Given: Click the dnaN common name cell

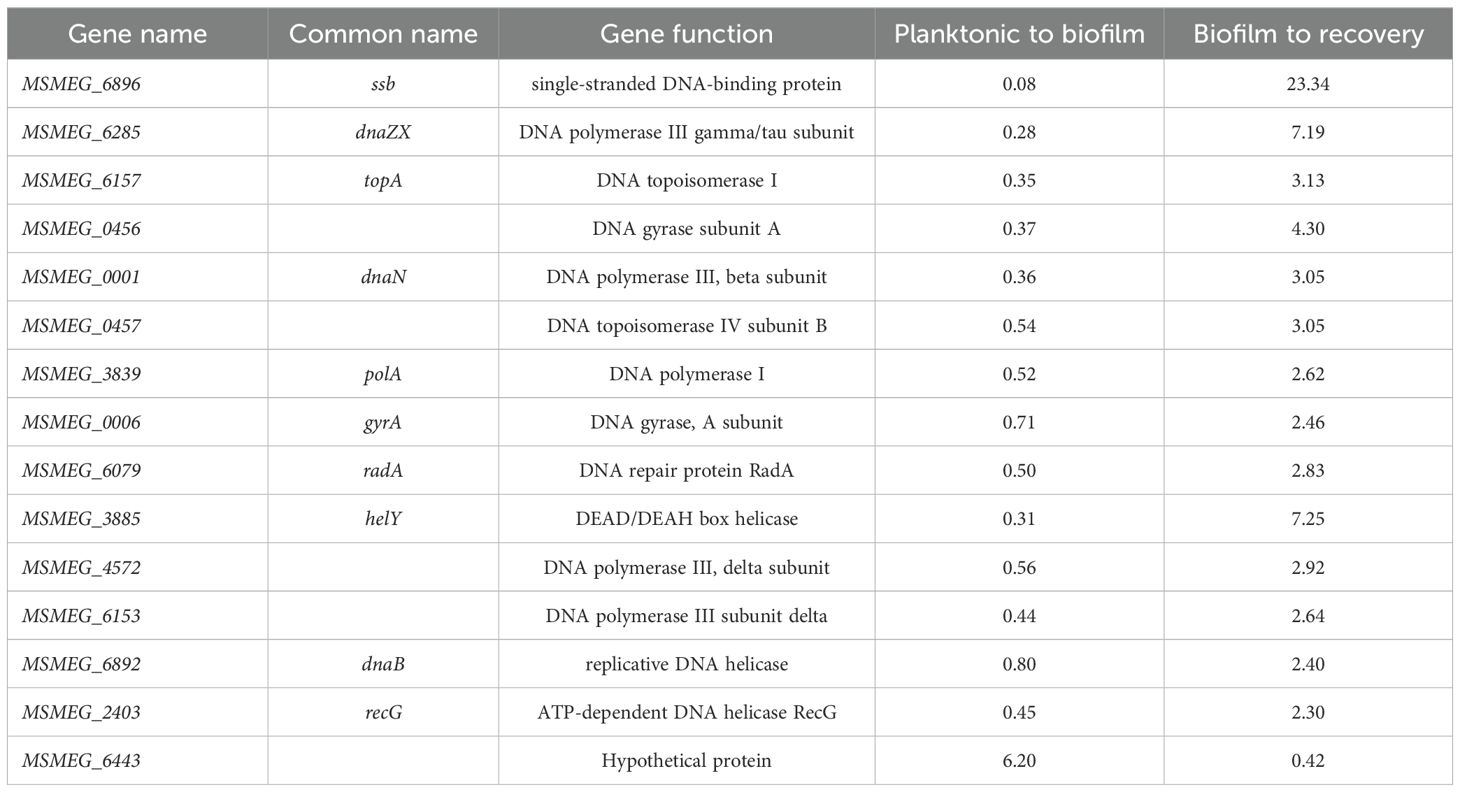Looking at the screenshot, I should (383, 277).
